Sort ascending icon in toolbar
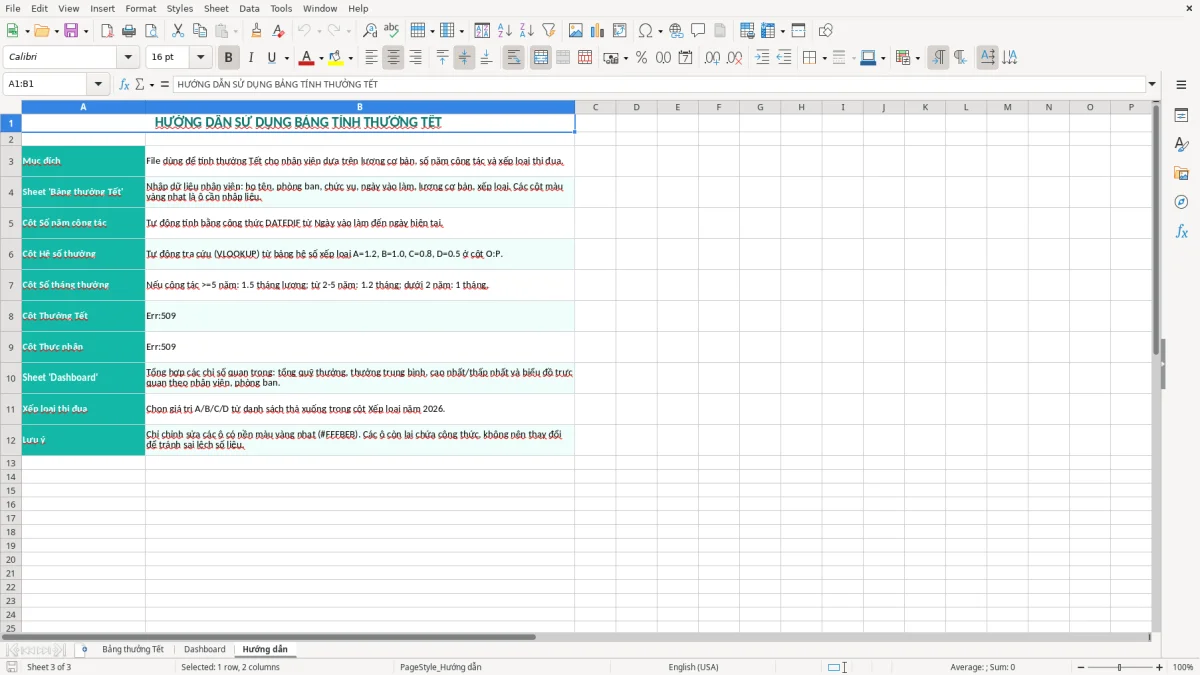This screenshot has width=1200, height=675. pos(505,31)
